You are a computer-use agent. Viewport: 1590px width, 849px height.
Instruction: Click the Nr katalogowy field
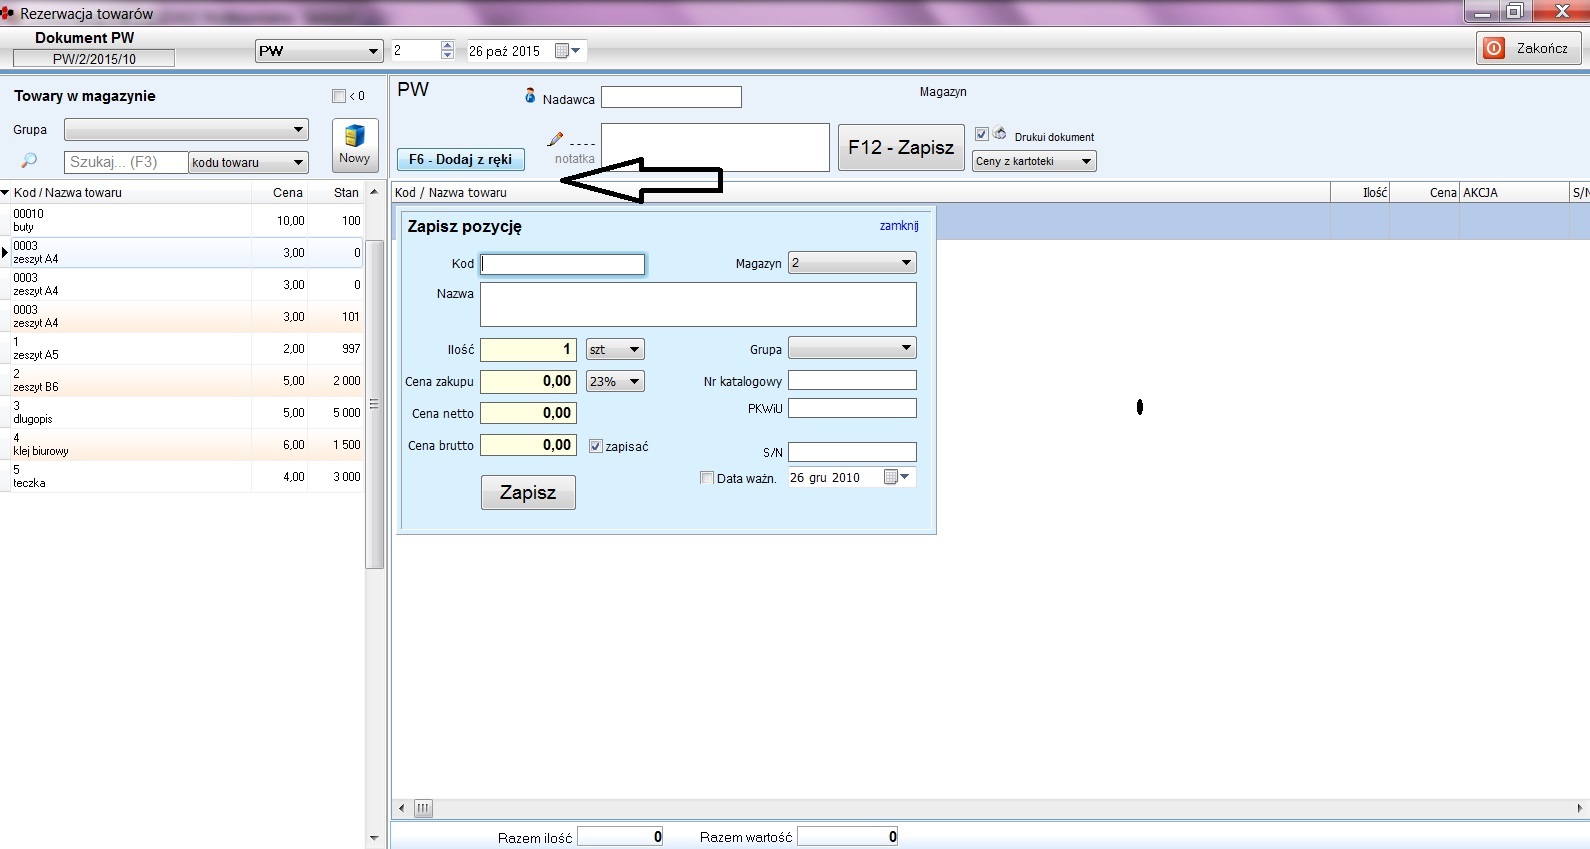[x=852, y=380]
